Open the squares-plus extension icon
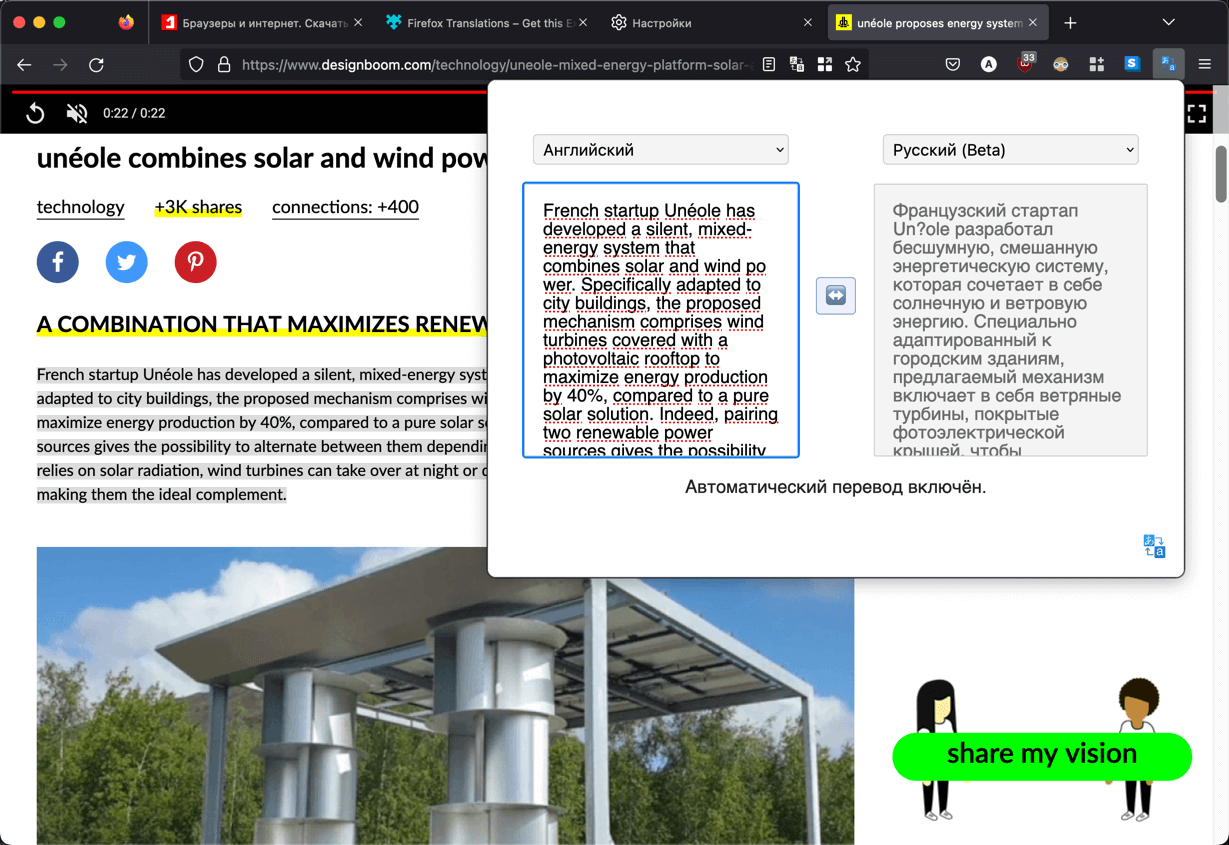 pos(1097,64)
